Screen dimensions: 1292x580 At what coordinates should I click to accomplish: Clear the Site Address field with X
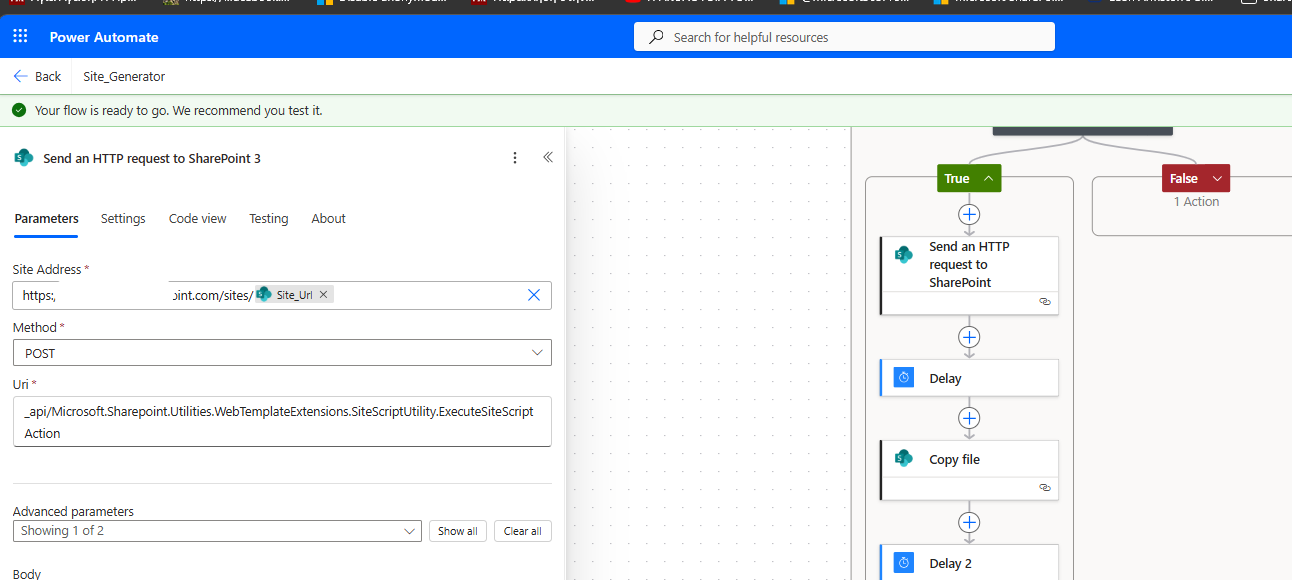(533, 295)
